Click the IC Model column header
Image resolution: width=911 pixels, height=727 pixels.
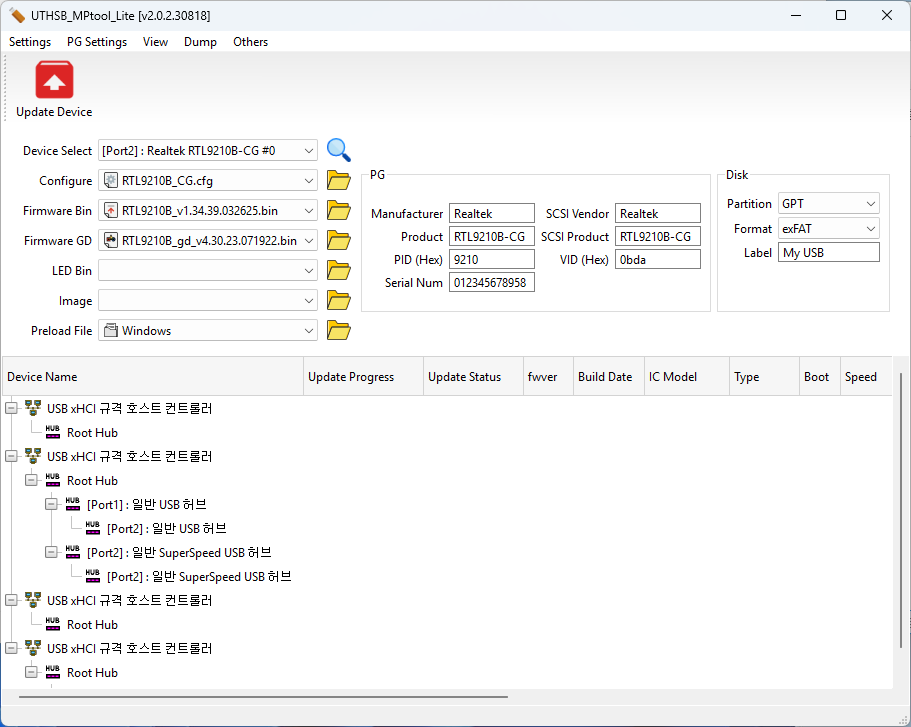pos(687,377)
